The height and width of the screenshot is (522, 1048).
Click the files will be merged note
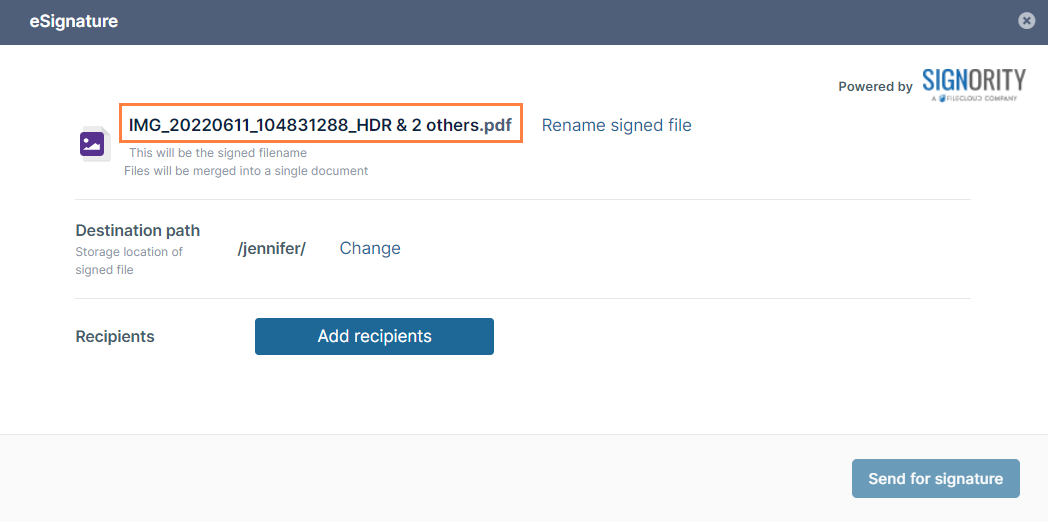[246, 171]
